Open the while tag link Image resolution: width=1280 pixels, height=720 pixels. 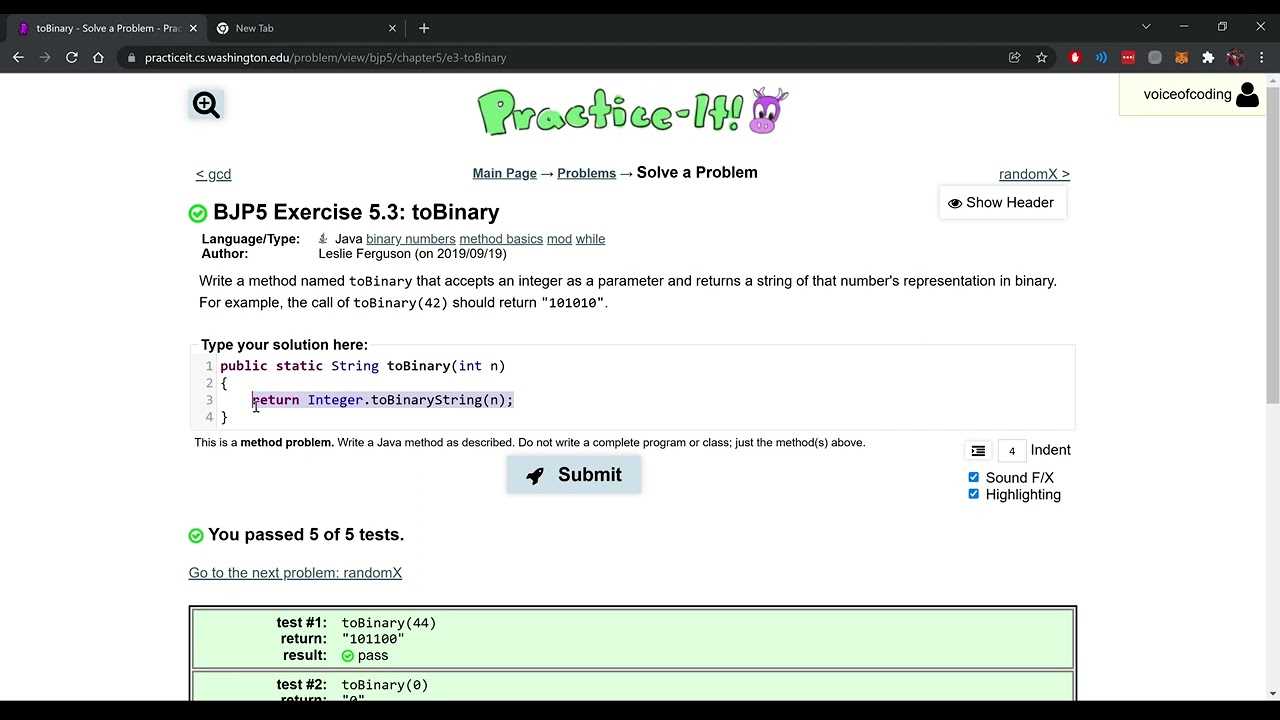click(x=590, y=239)
